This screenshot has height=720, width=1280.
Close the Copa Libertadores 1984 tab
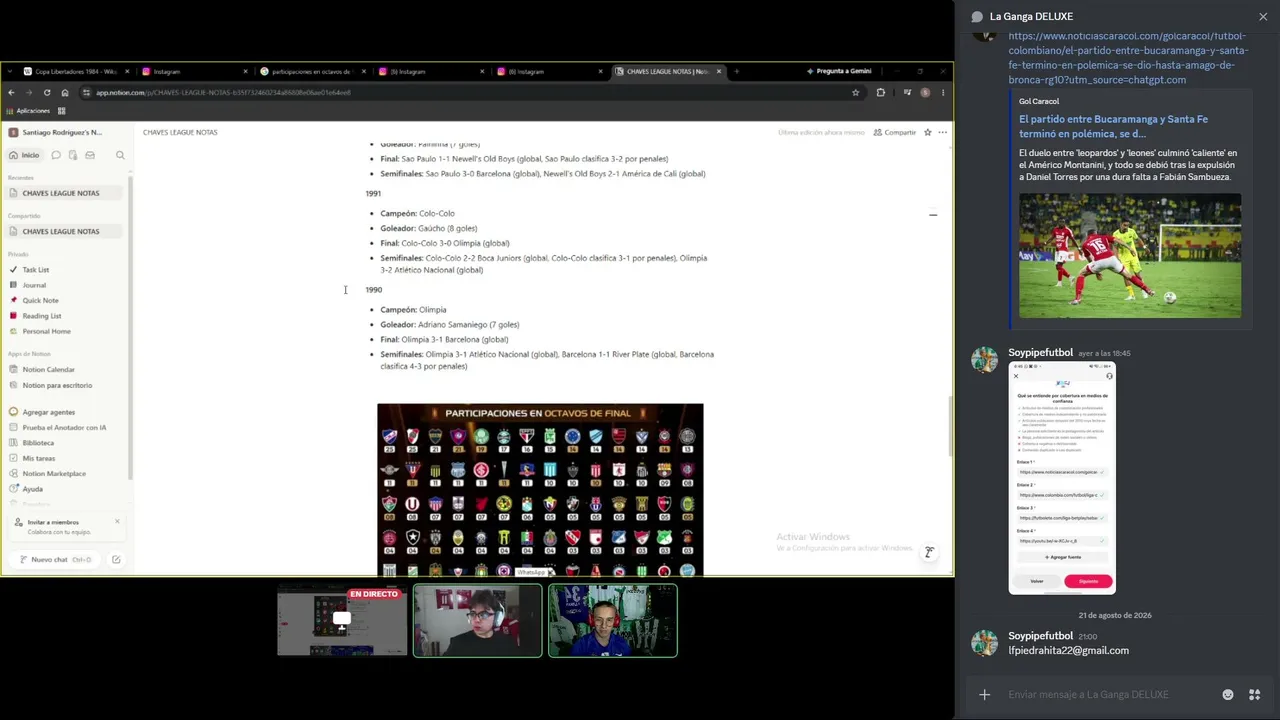click(x=127, y=71)
